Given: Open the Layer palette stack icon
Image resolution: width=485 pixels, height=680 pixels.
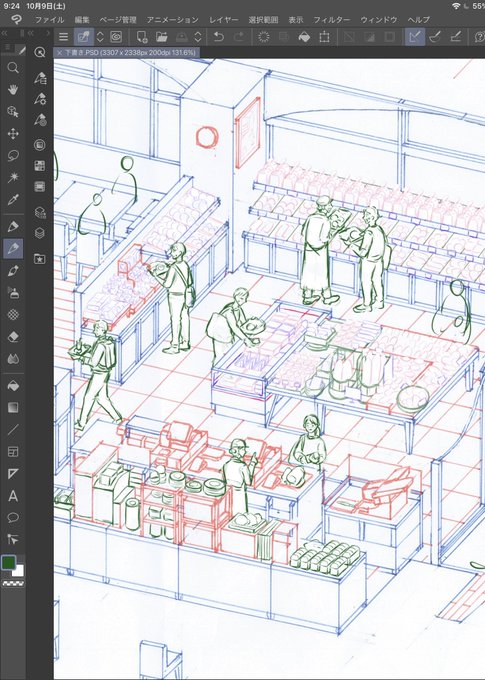Looking at the screenshot, I should click(39, 233).
